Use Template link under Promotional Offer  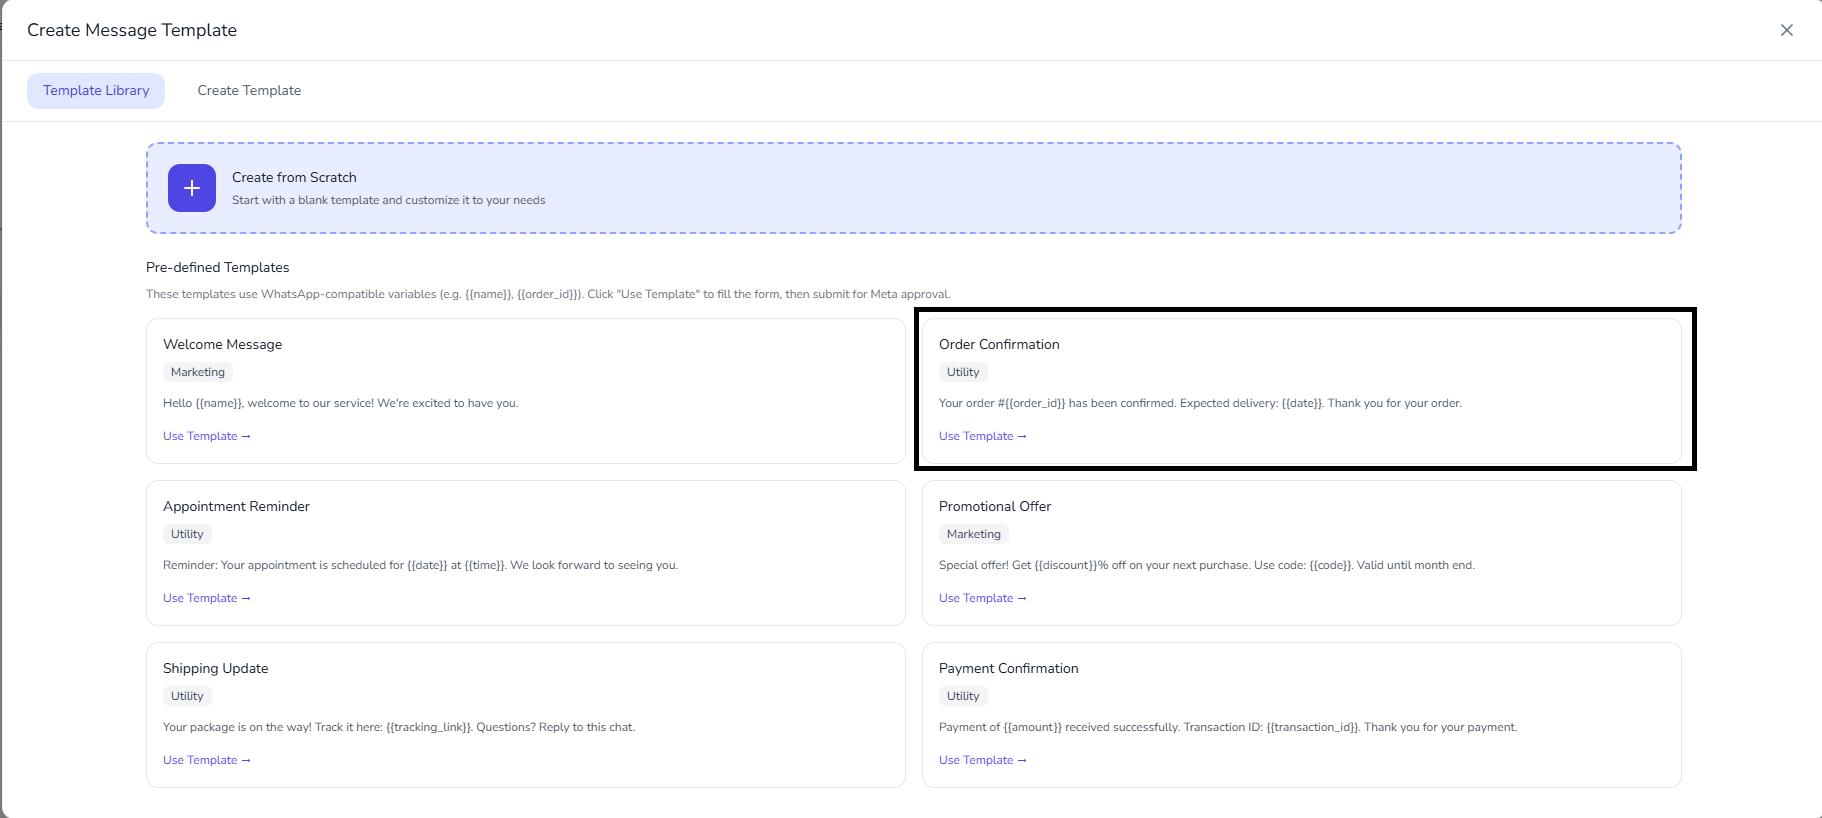point(982,598)
